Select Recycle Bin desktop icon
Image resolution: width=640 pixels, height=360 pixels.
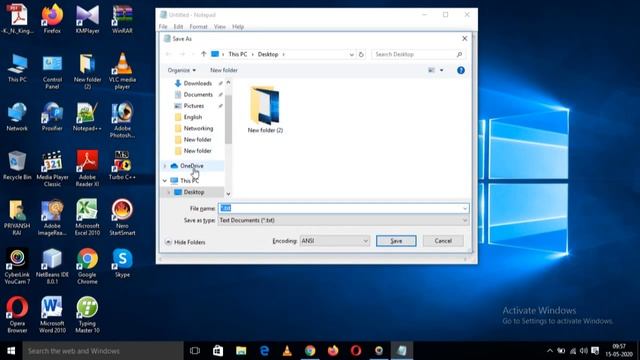pyautogui.click(x=17, y=165)
